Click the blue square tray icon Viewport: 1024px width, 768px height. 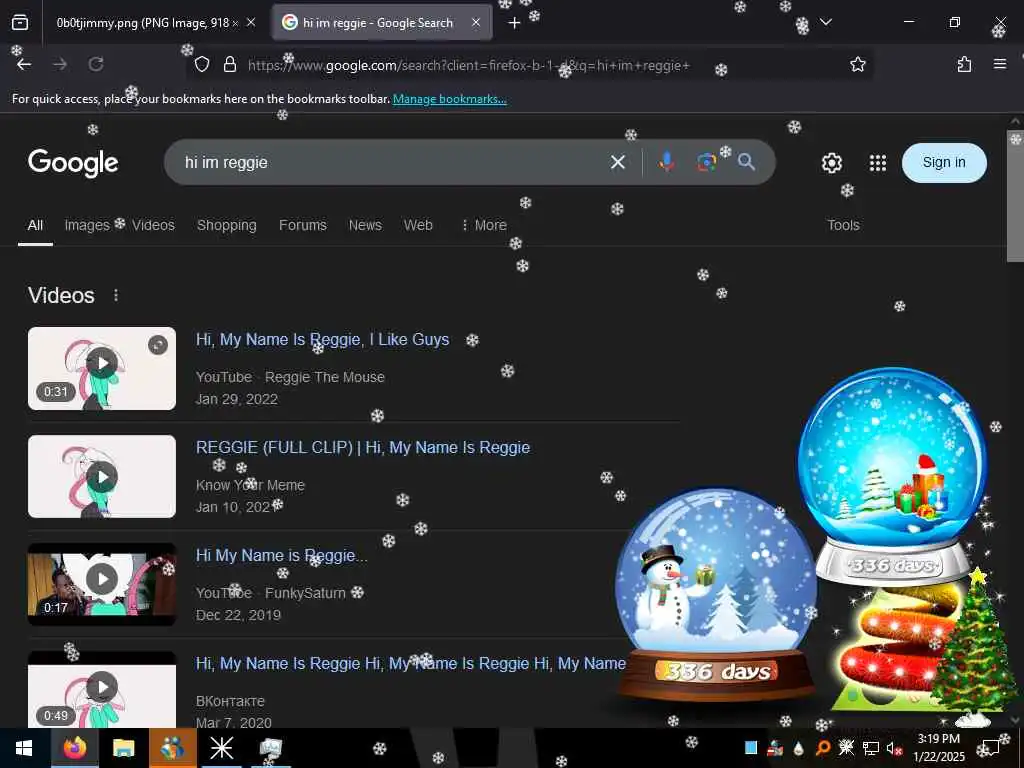click(x=751, y=748)
